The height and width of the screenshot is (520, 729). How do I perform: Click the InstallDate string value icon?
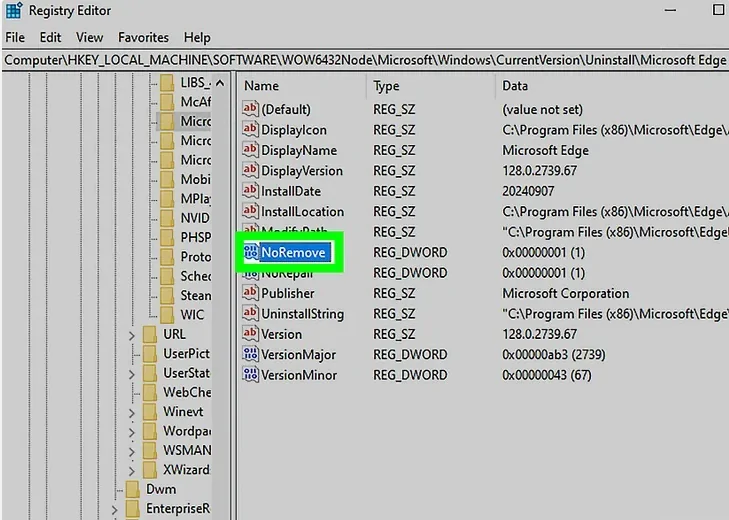pyautogui.click(x=250, y=191)
